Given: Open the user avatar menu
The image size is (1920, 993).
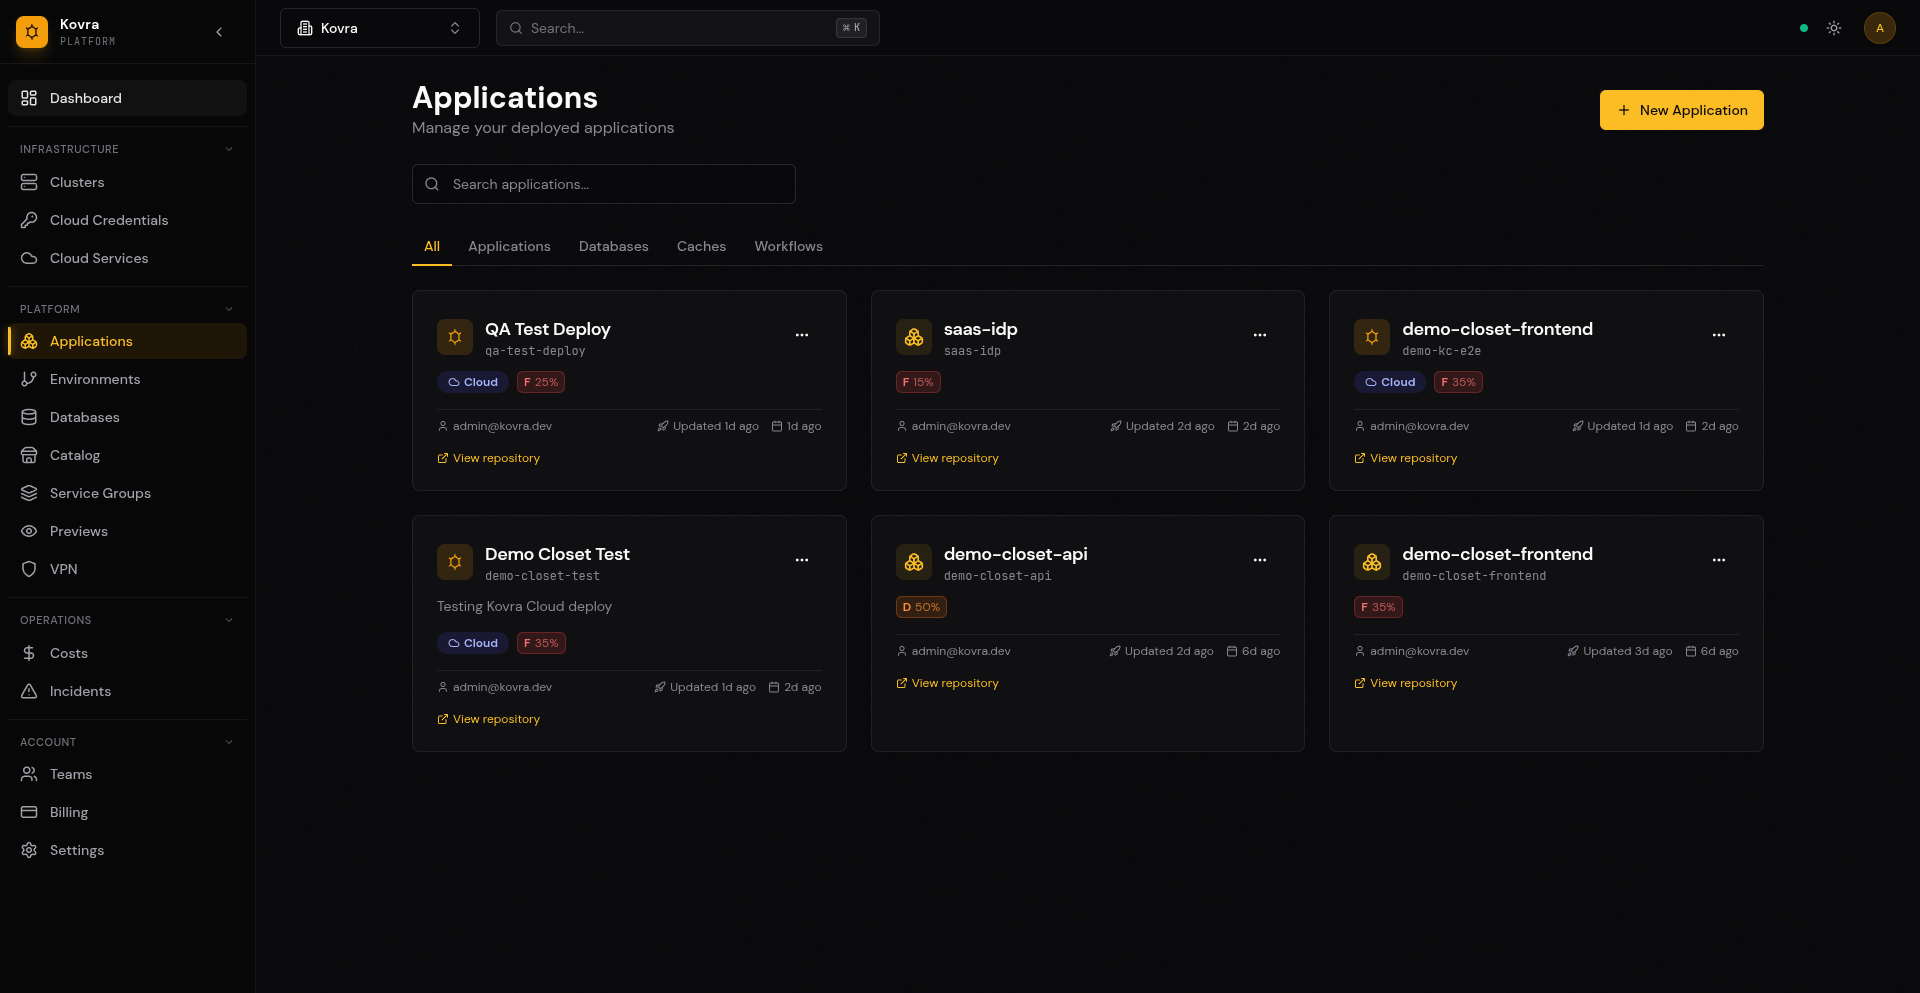Looking at the screenshot, I should point(1880,28).
